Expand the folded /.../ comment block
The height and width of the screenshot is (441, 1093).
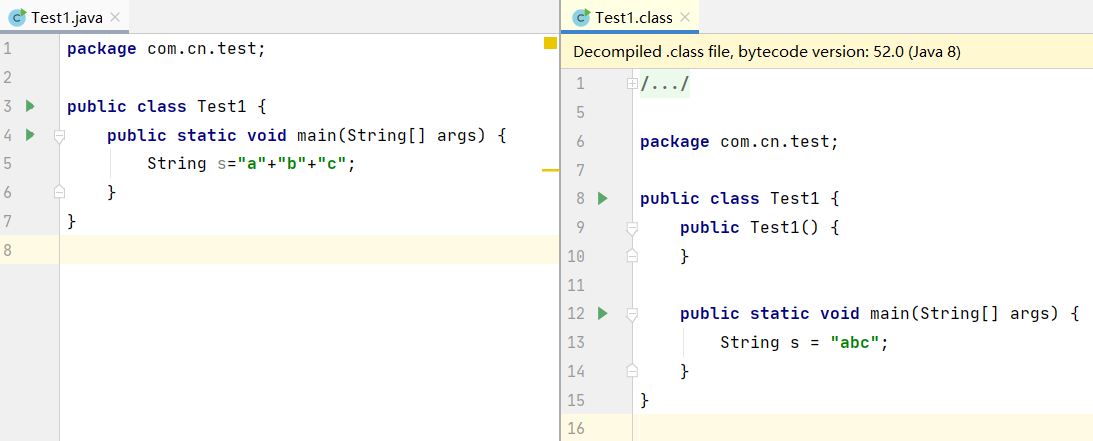pyautogui.click(x=632, y=84)
